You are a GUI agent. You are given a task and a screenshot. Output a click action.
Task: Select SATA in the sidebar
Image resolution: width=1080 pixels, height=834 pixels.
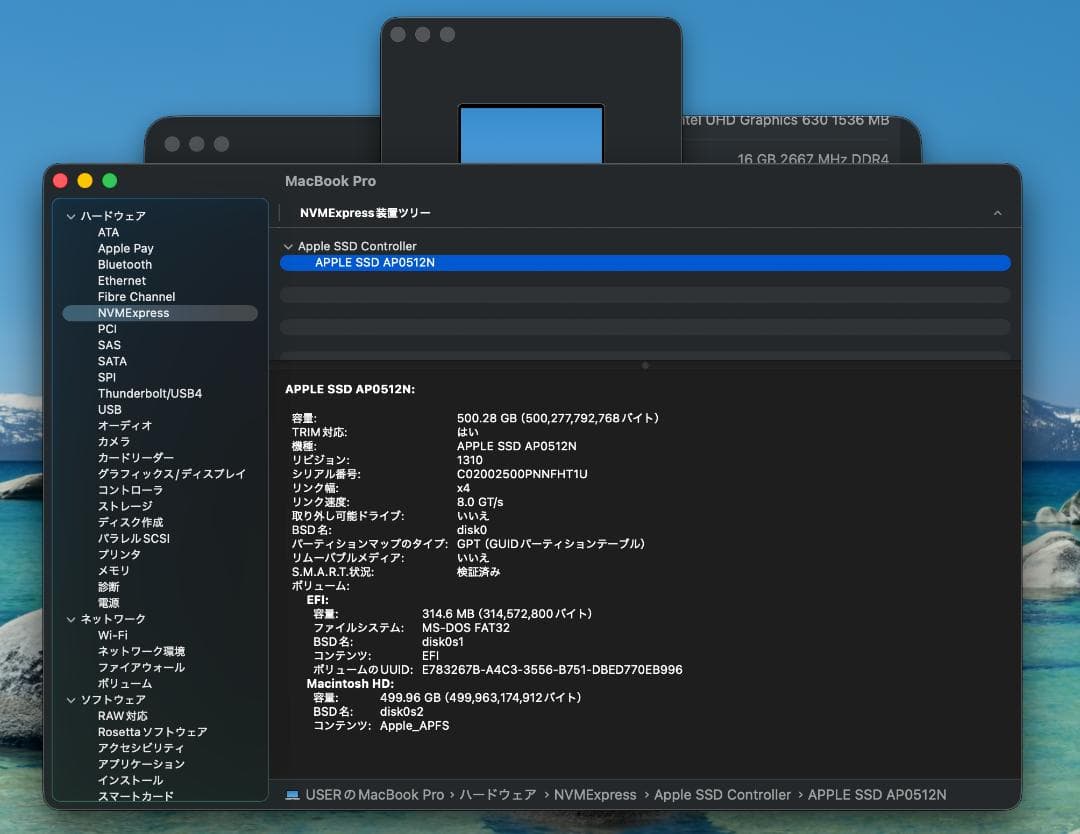(112, 362)
